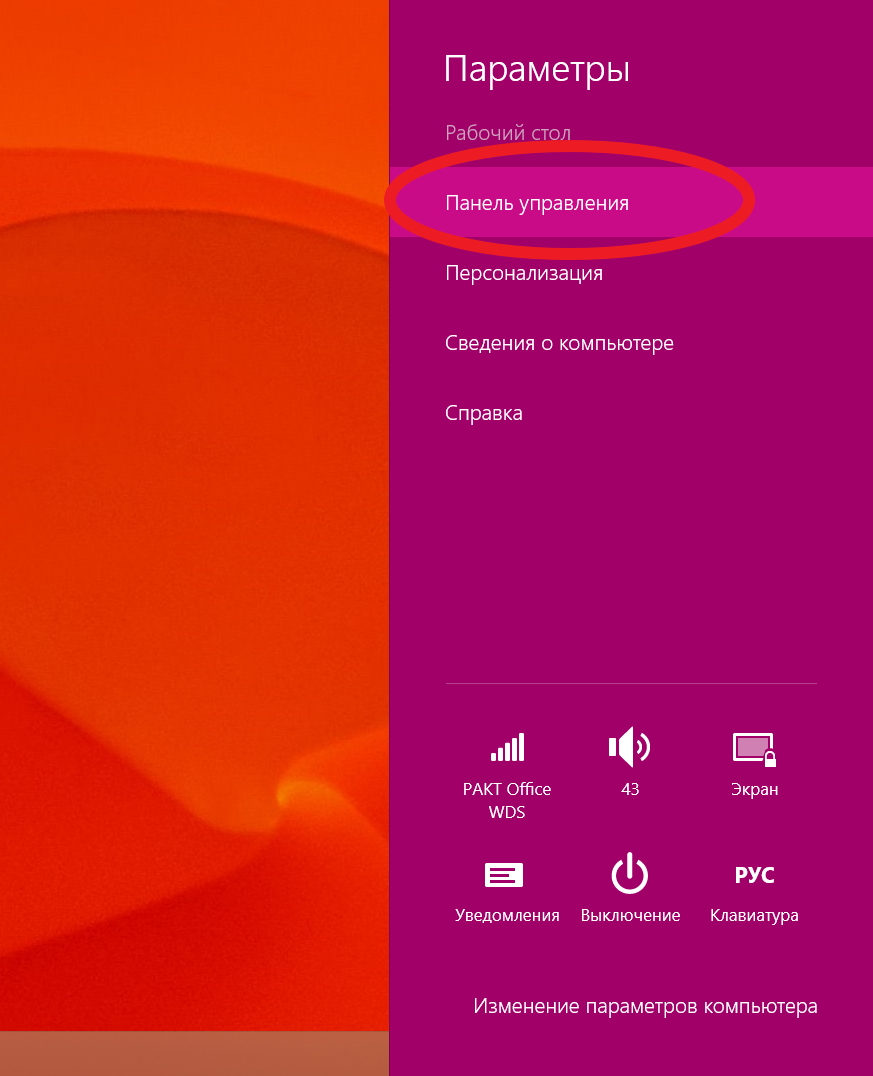
Task: Open the screen brightness monitor icon
Action: tap(754, 748)
